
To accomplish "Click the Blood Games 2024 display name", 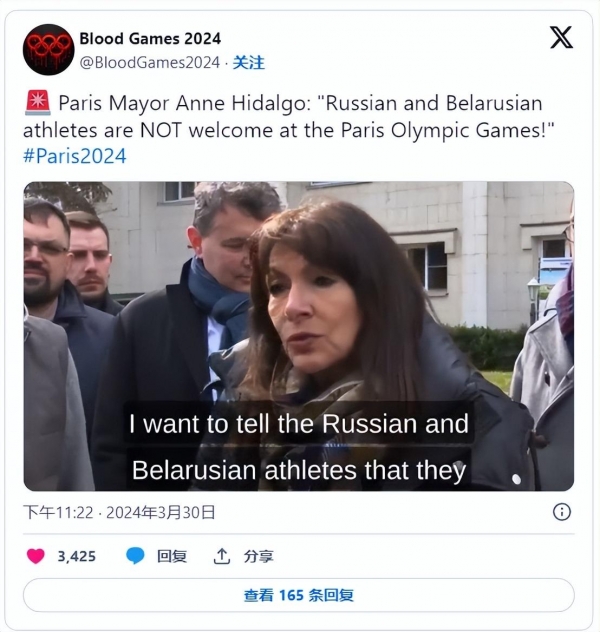I will 150,39.
